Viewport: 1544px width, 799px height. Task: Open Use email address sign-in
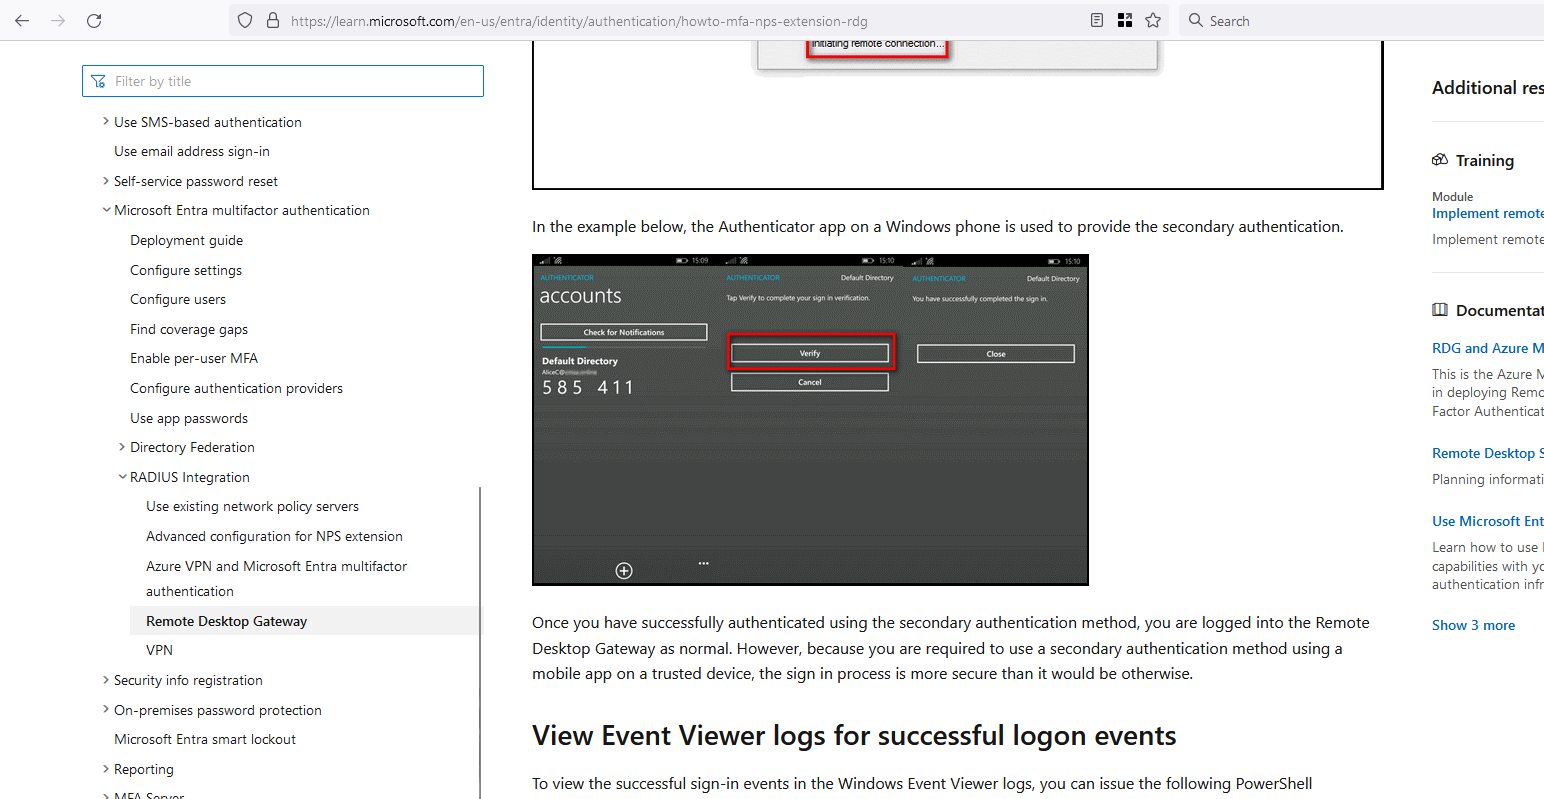[x=192, y=151]
